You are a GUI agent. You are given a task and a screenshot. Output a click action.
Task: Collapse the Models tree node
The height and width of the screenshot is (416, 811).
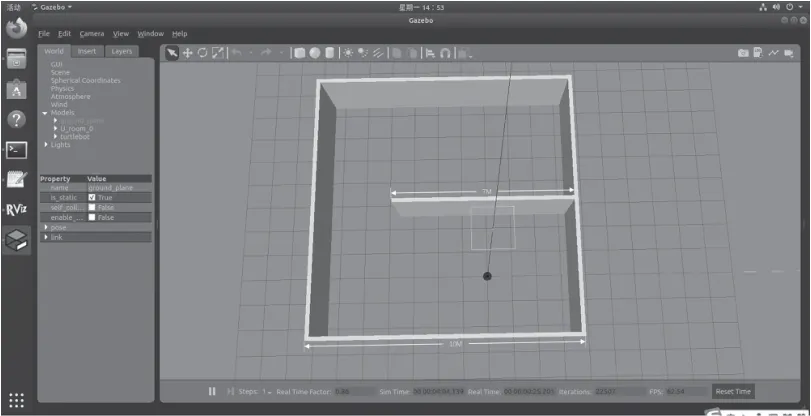(46, 113)
